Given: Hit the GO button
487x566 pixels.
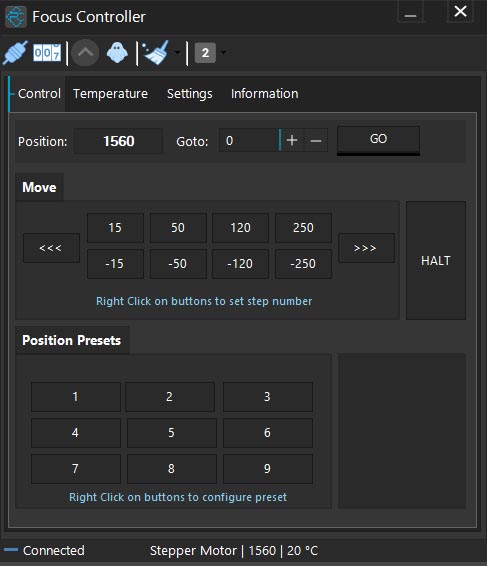Looking at the screenshot, I should pyautogui.click(x=378, y=139).
